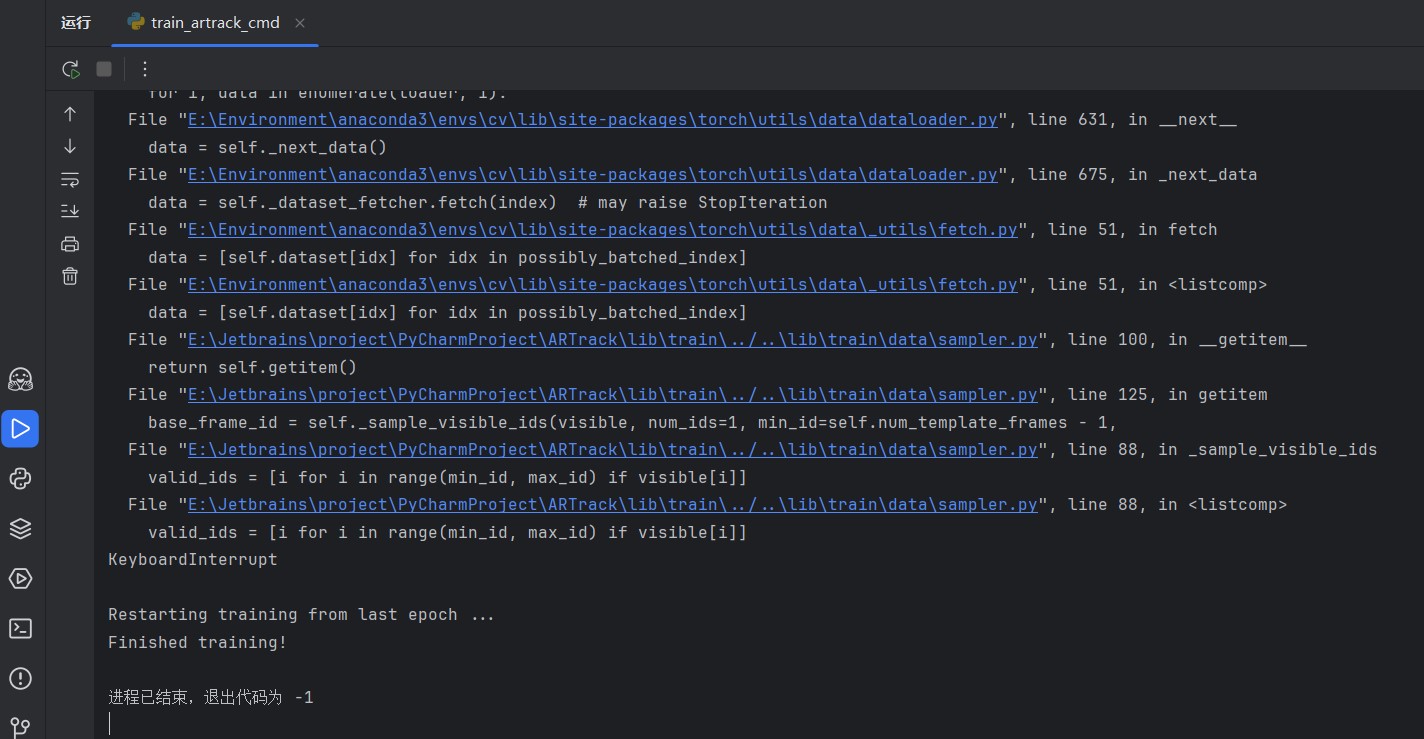Open the AI assistant sidebar icon
The image size is (1424, 739).
pos(20,379)
